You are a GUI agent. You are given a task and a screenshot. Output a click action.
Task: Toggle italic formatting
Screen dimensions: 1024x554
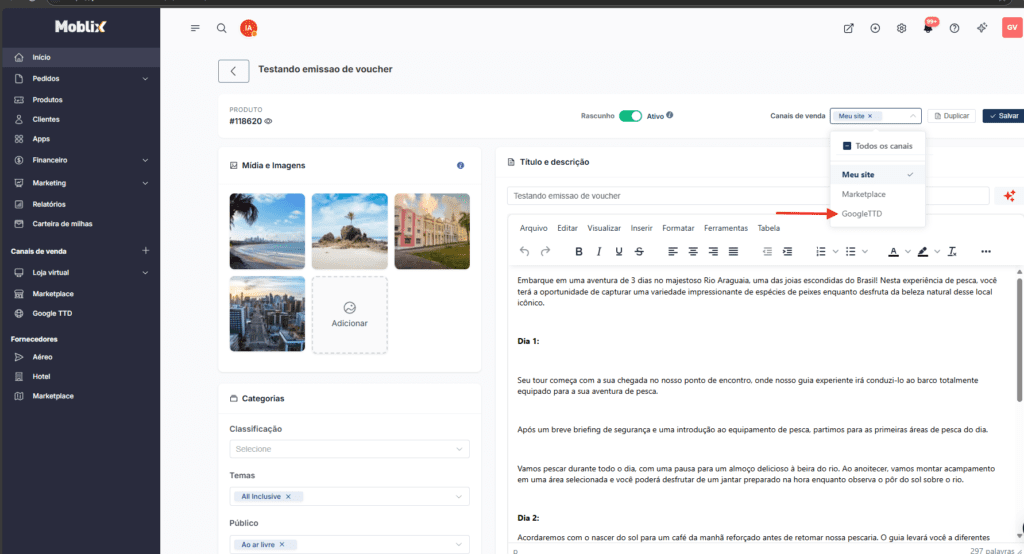pos(599,251)
